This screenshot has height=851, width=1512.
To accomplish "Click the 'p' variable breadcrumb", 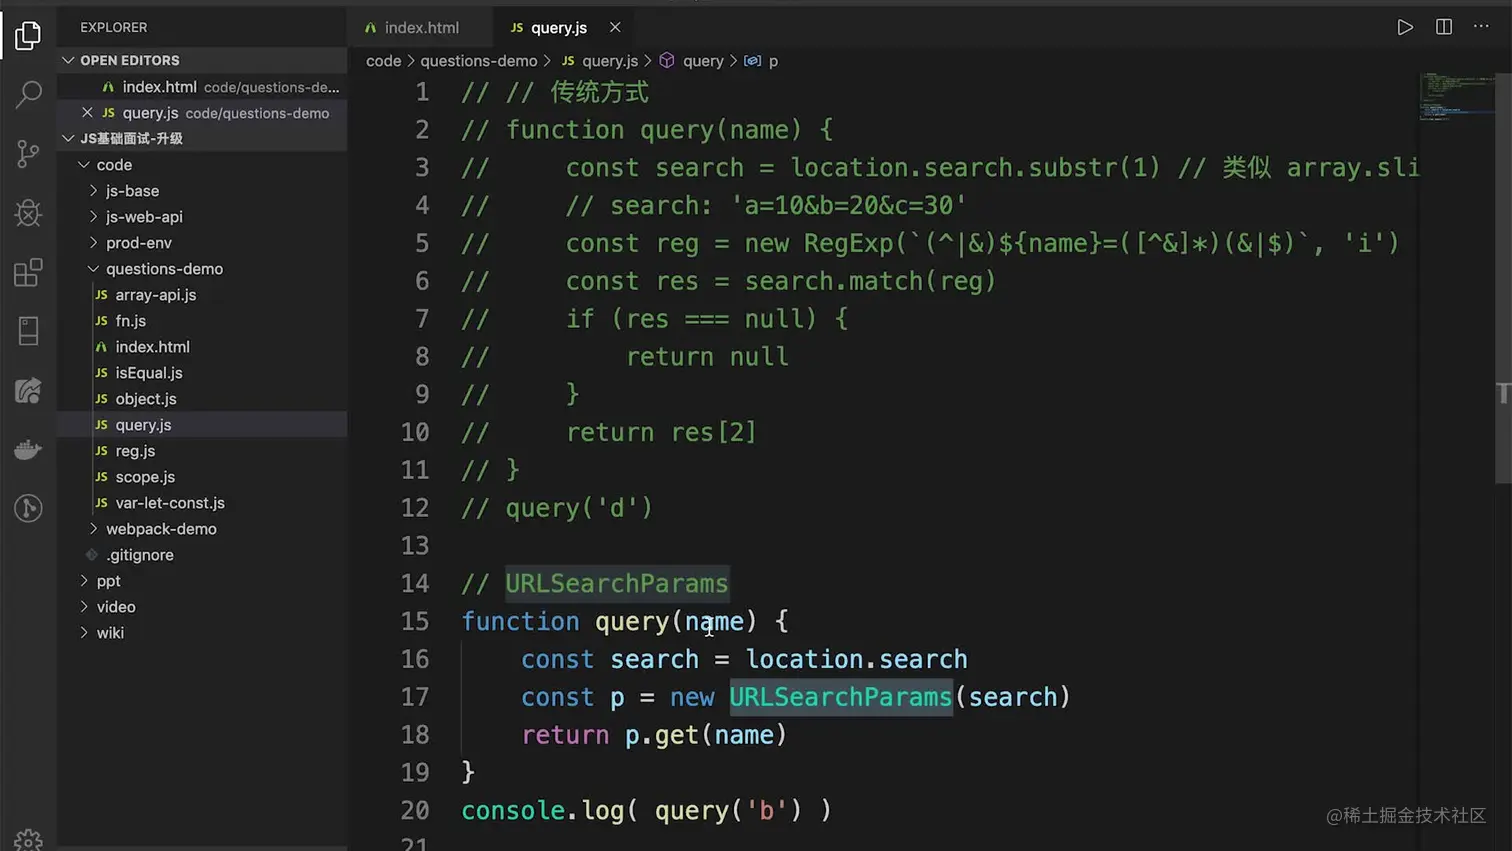I will [x=762, y=61].
